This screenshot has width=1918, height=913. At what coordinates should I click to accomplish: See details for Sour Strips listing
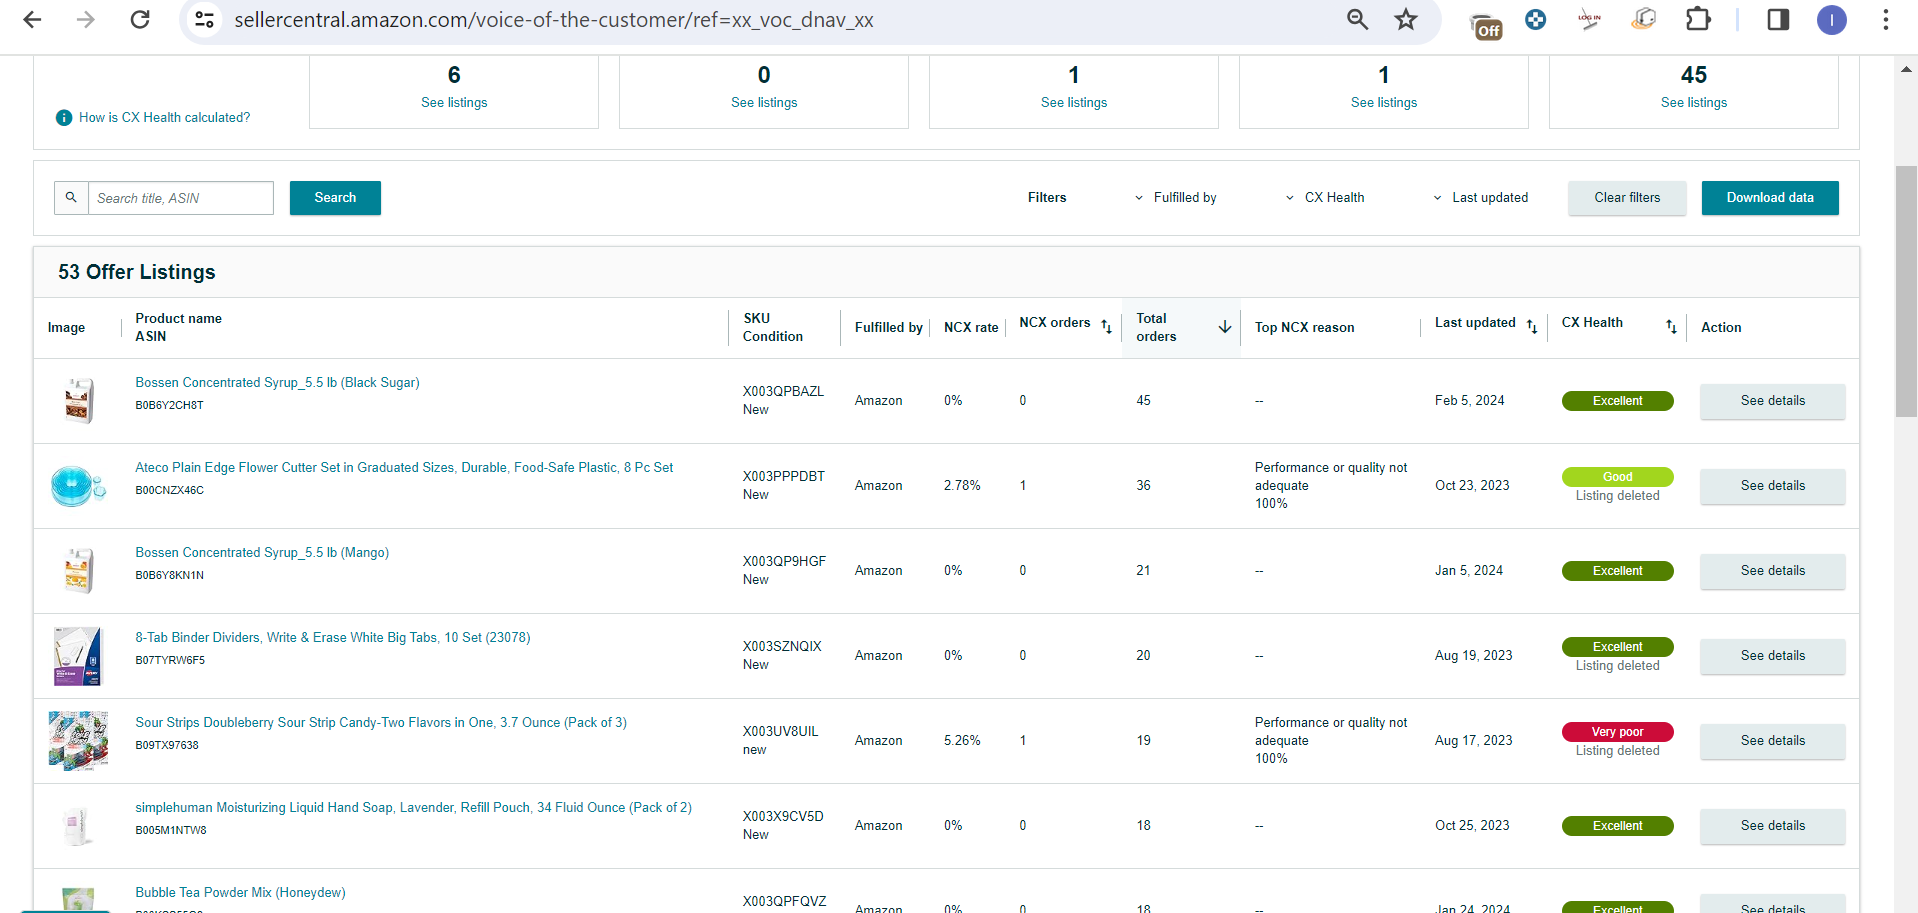coord(1773,741)
